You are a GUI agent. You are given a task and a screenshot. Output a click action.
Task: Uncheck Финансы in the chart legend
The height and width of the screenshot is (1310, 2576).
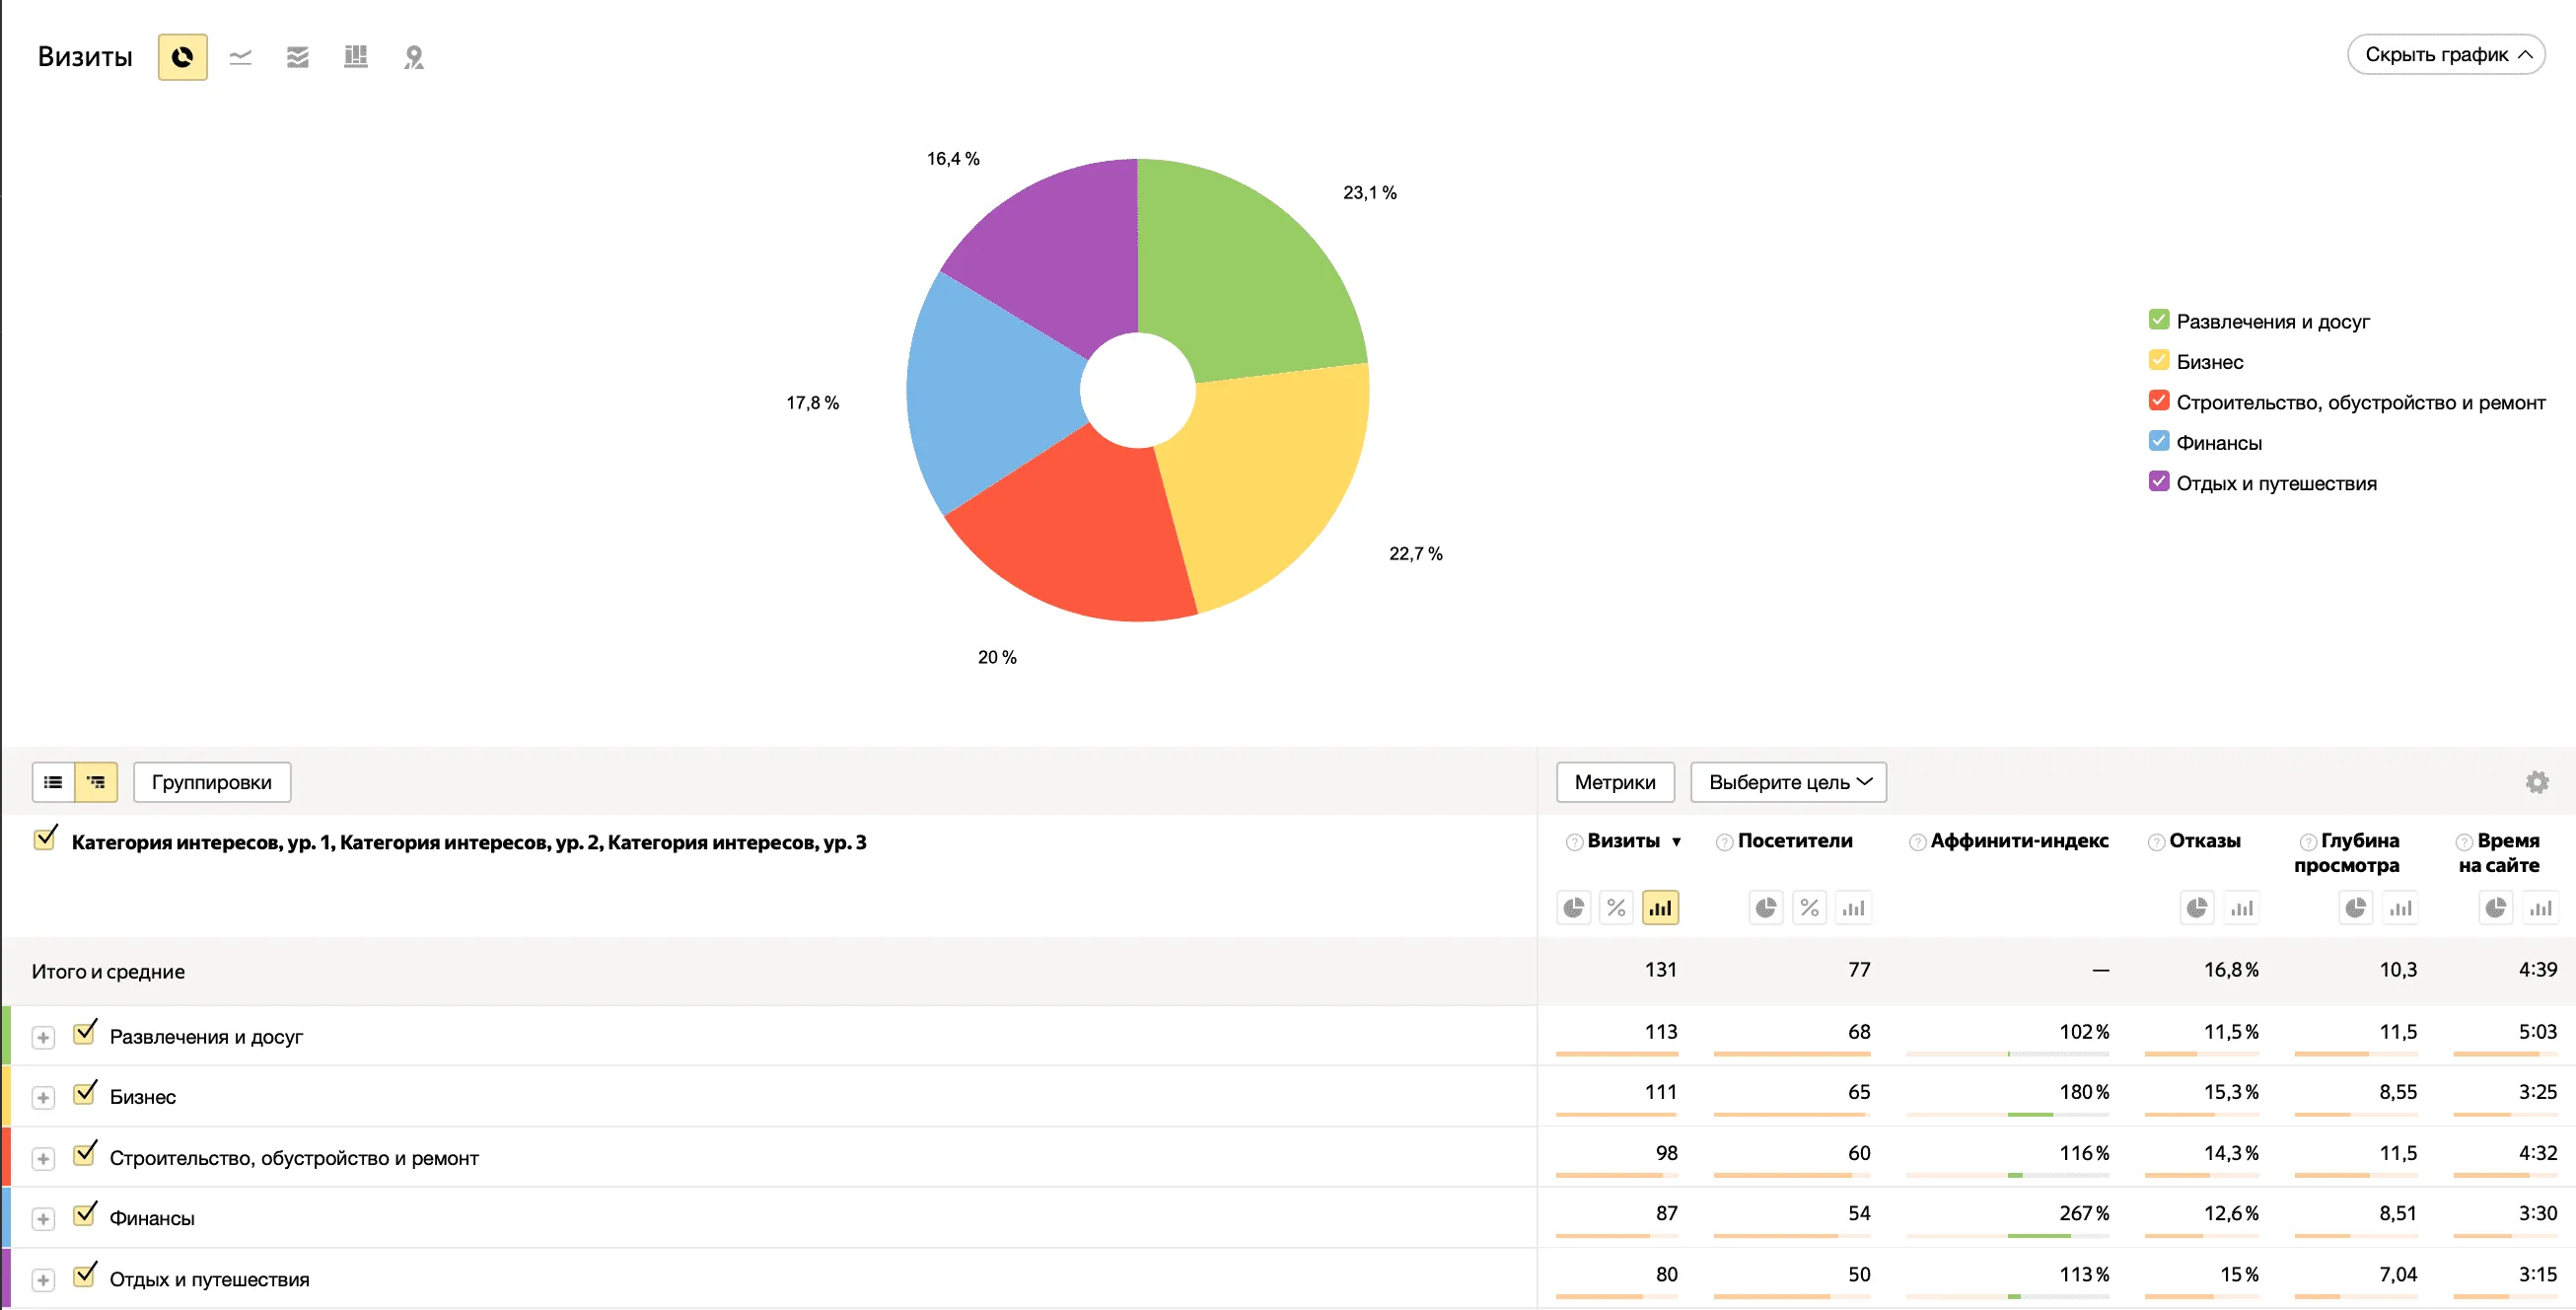coord(2159,441)
